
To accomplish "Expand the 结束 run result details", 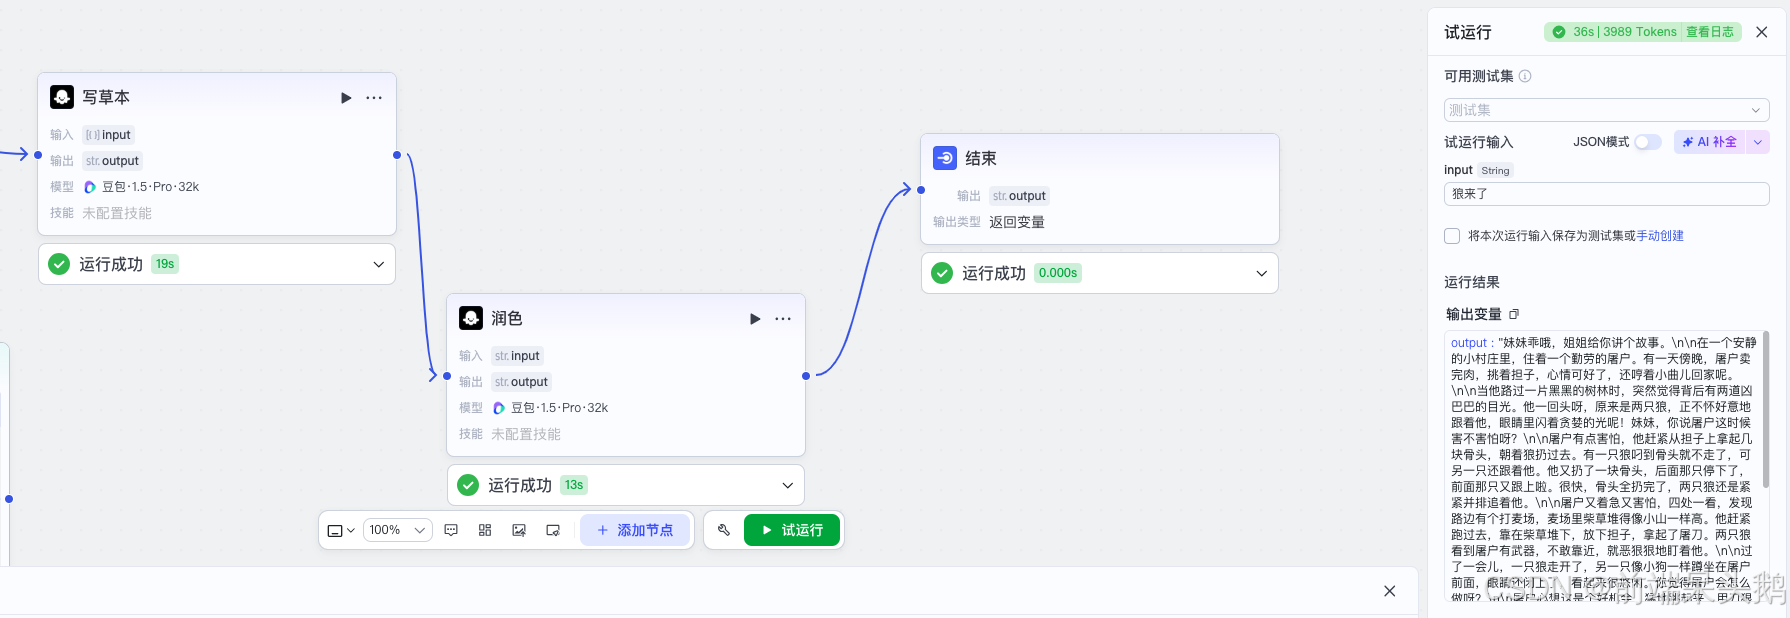I will click(x=1262, y=273).
